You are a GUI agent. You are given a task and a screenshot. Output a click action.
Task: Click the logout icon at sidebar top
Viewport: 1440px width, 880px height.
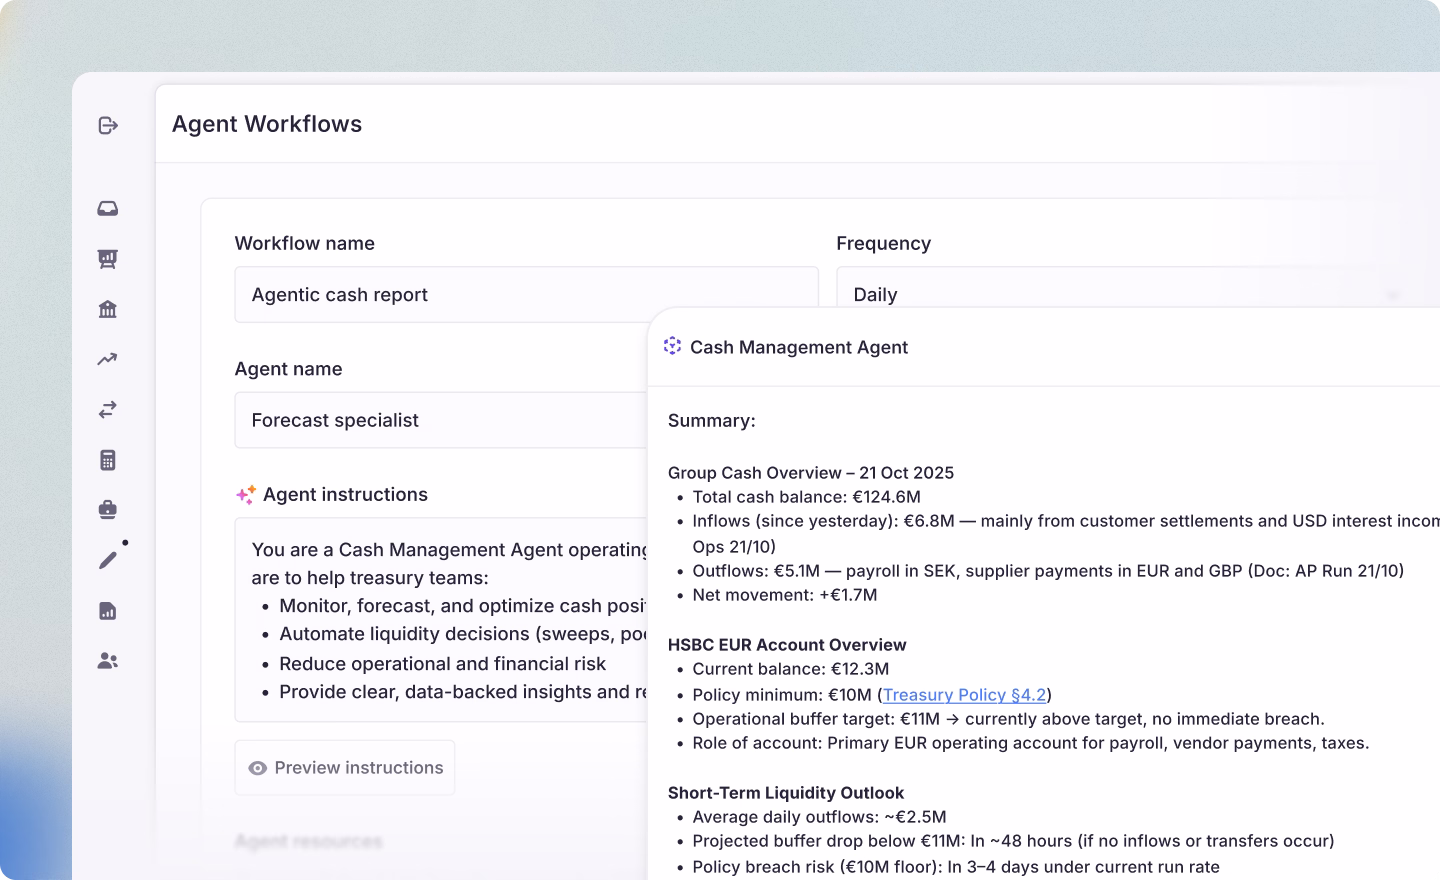click(108, 125)
